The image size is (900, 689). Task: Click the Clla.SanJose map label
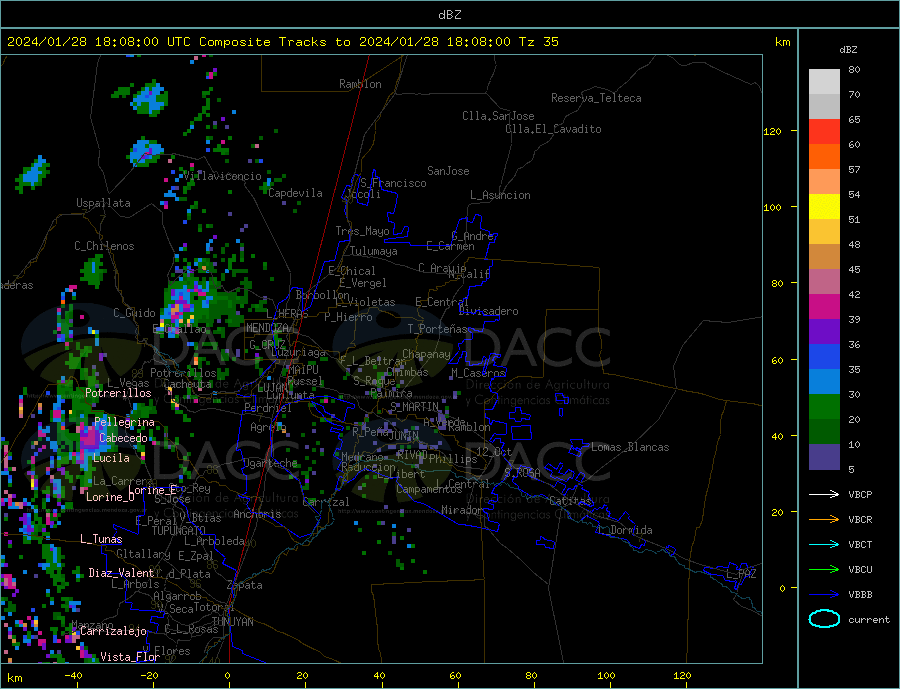pos(498,116)
